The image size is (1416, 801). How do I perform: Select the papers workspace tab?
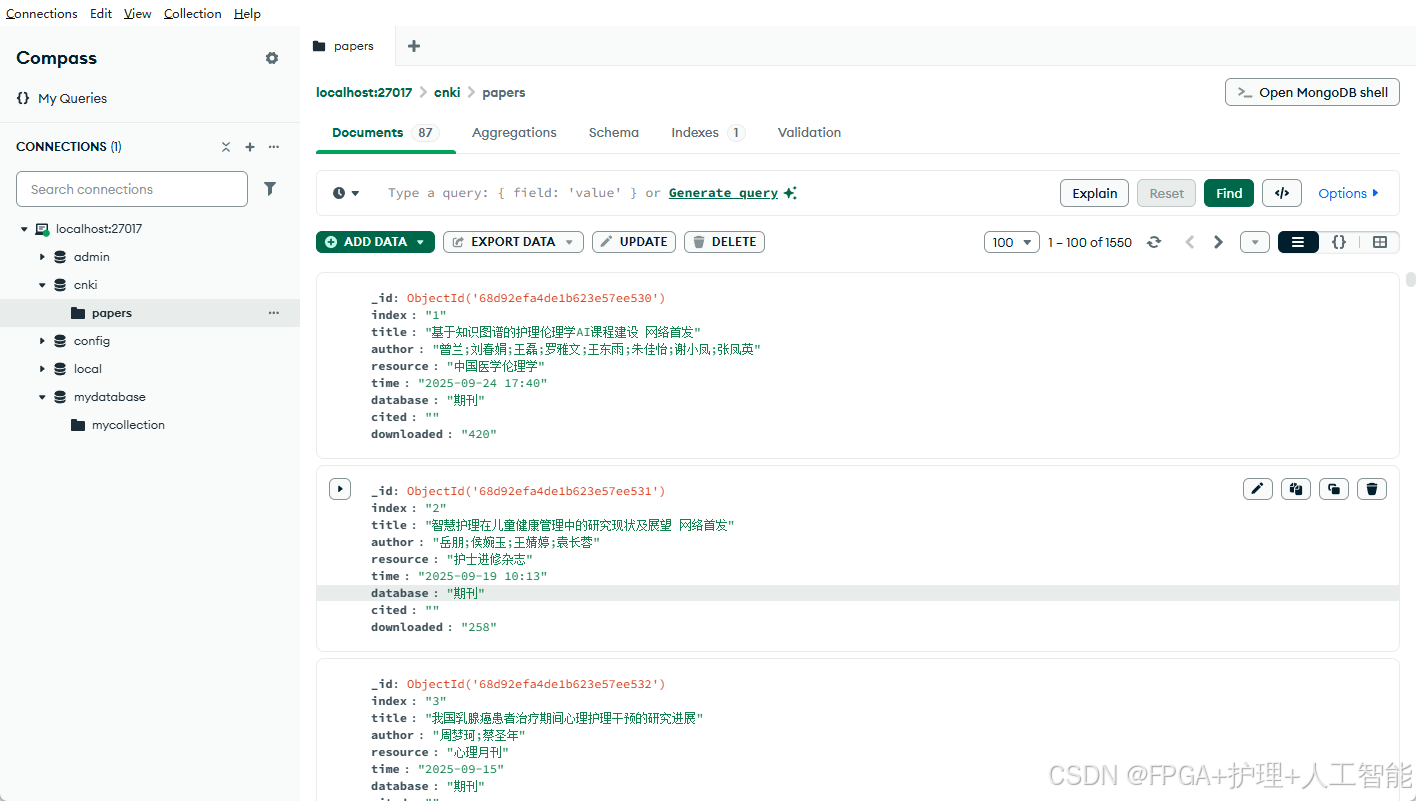pyautogui.click(x=348, y=46)
